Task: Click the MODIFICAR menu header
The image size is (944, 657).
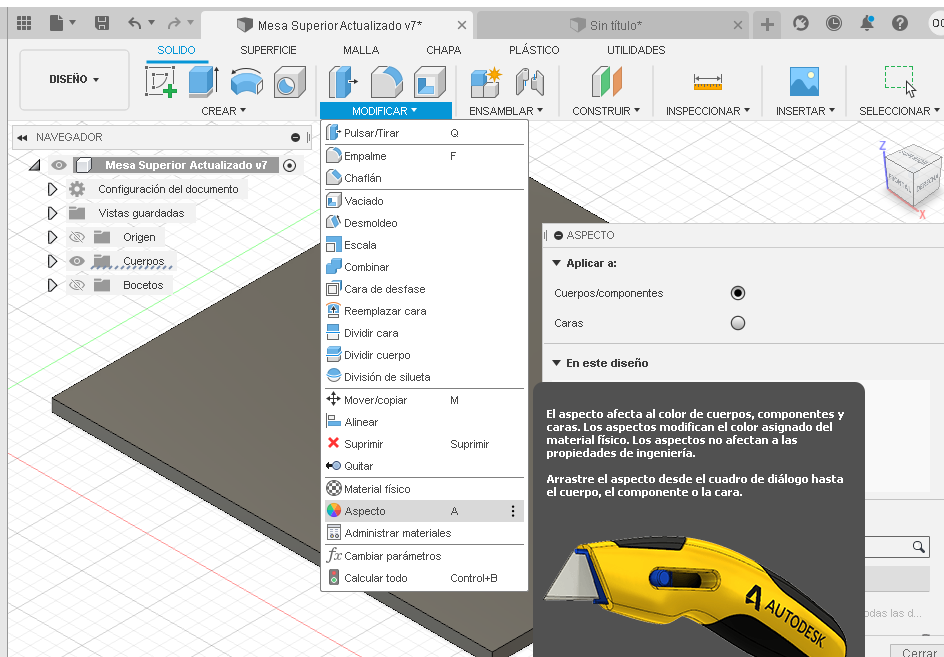Action: [385, 111]
